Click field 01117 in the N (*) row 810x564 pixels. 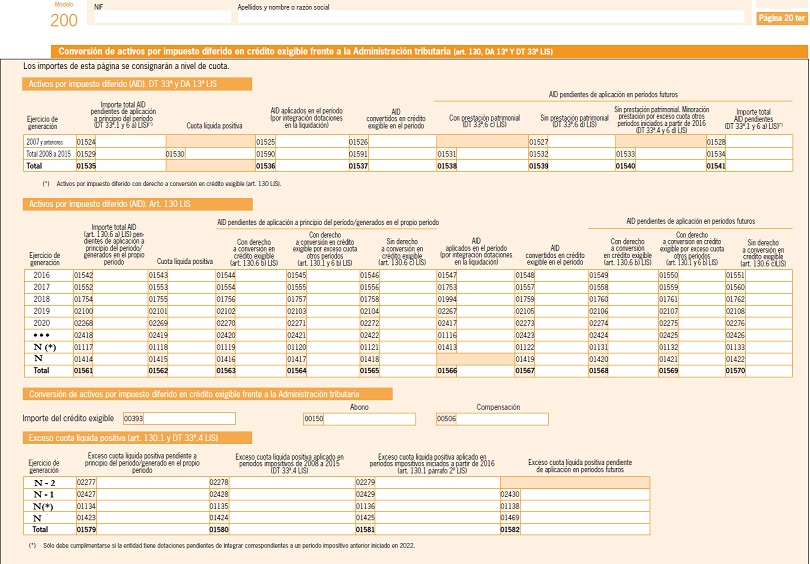[120, 347]
